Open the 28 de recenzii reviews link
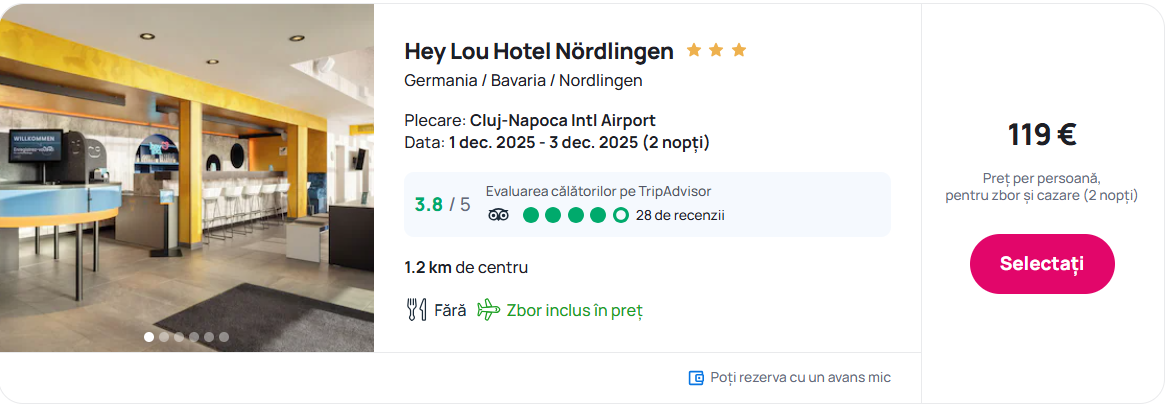 point(680,215)
